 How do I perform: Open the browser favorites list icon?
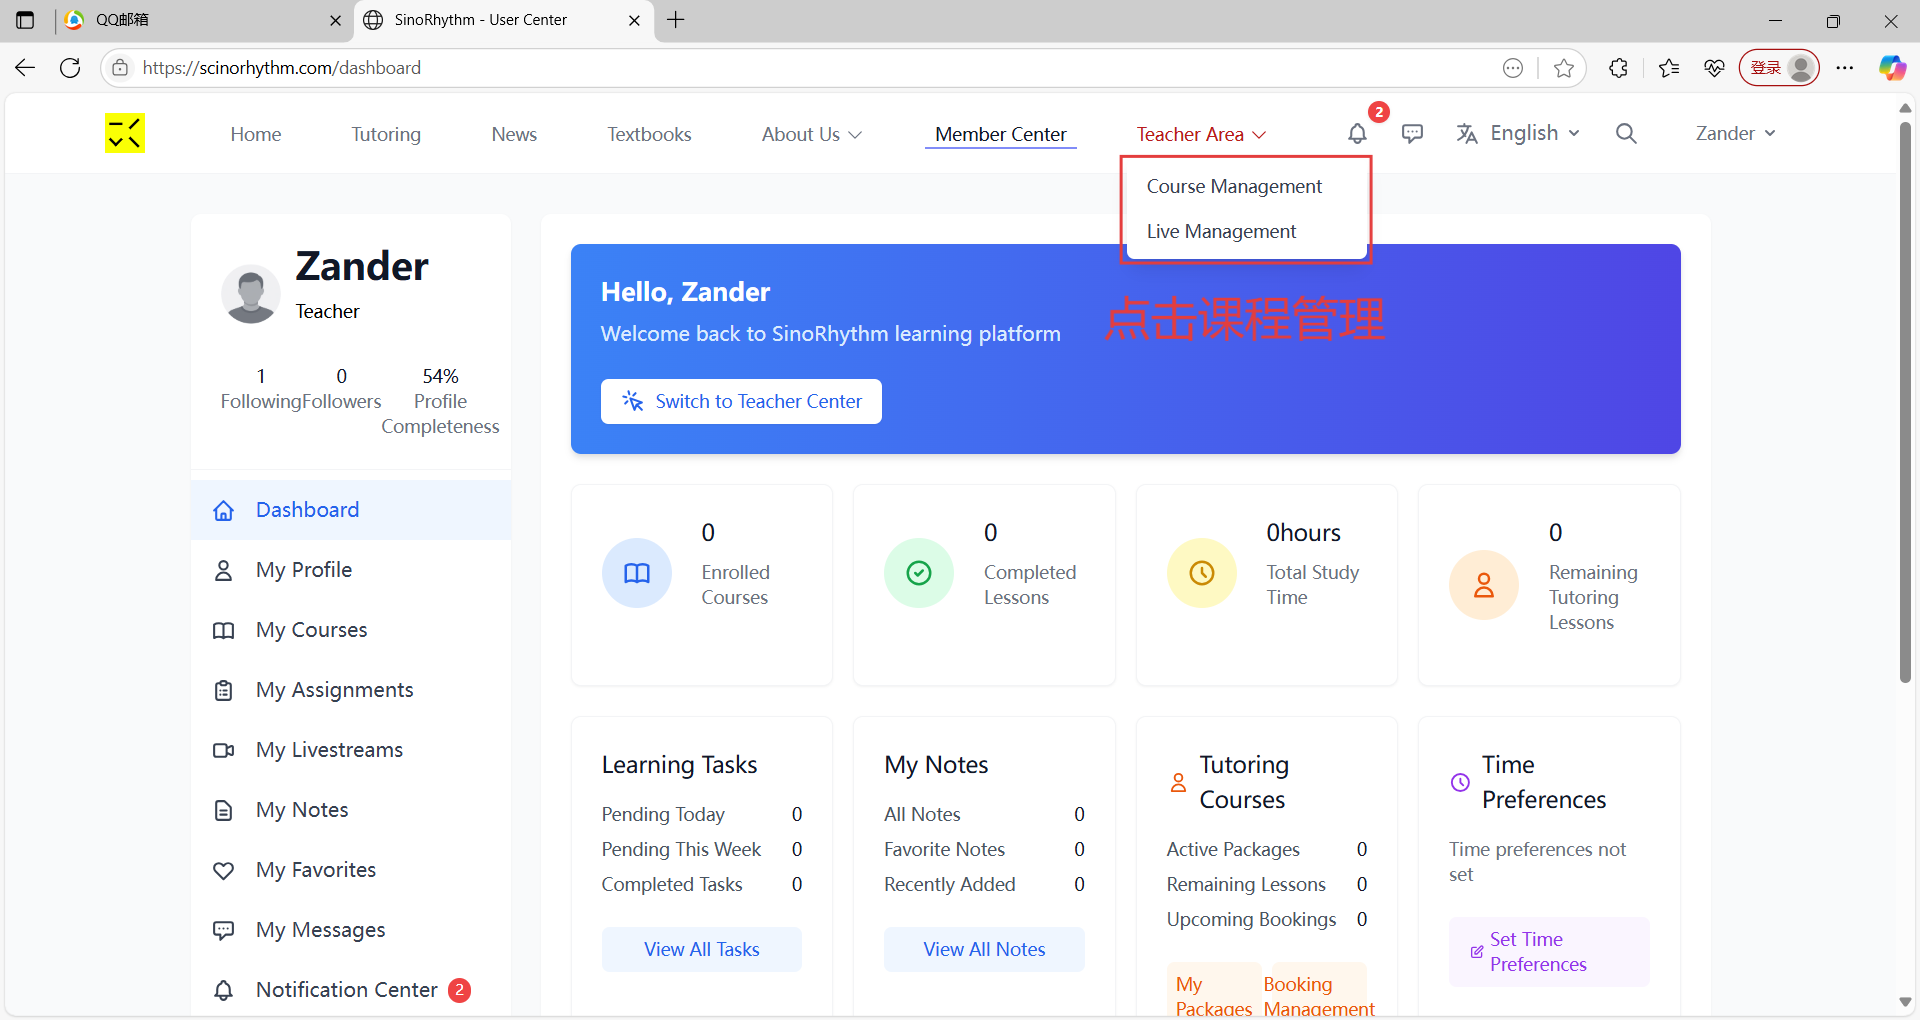coord(1668,68)
